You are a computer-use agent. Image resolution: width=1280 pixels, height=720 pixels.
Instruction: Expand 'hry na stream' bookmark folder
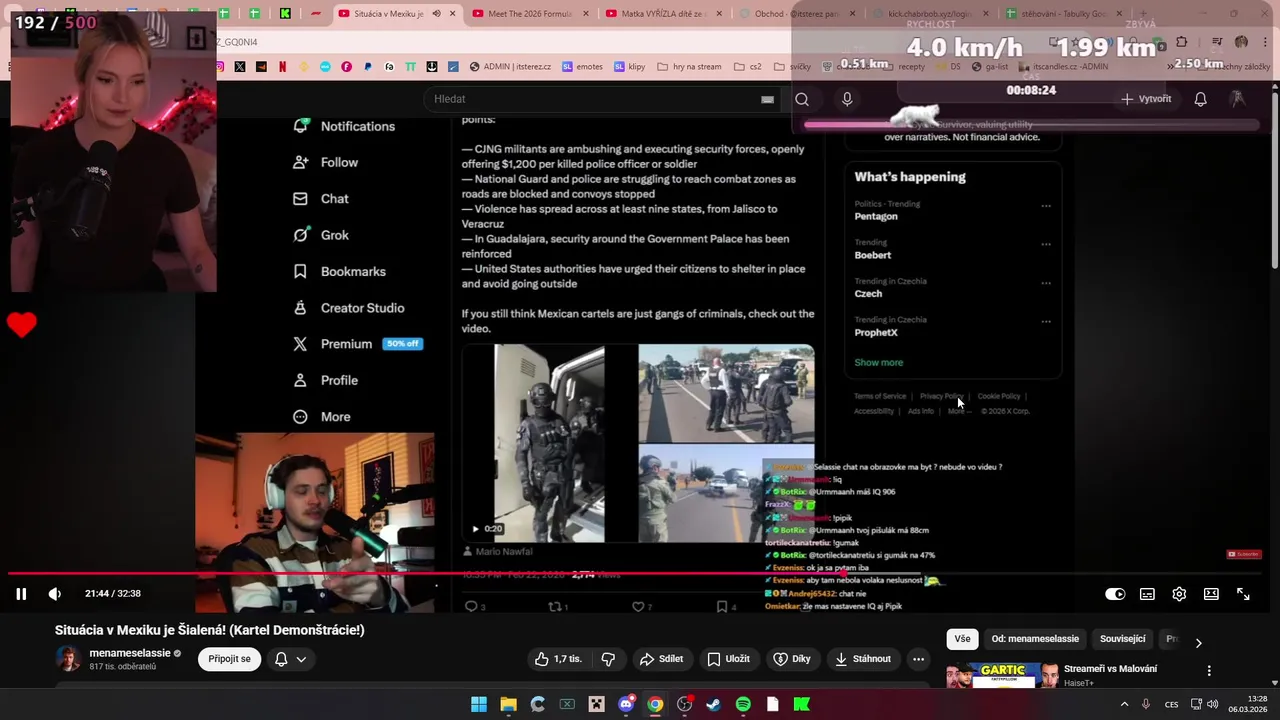click(x=689, y=67)
